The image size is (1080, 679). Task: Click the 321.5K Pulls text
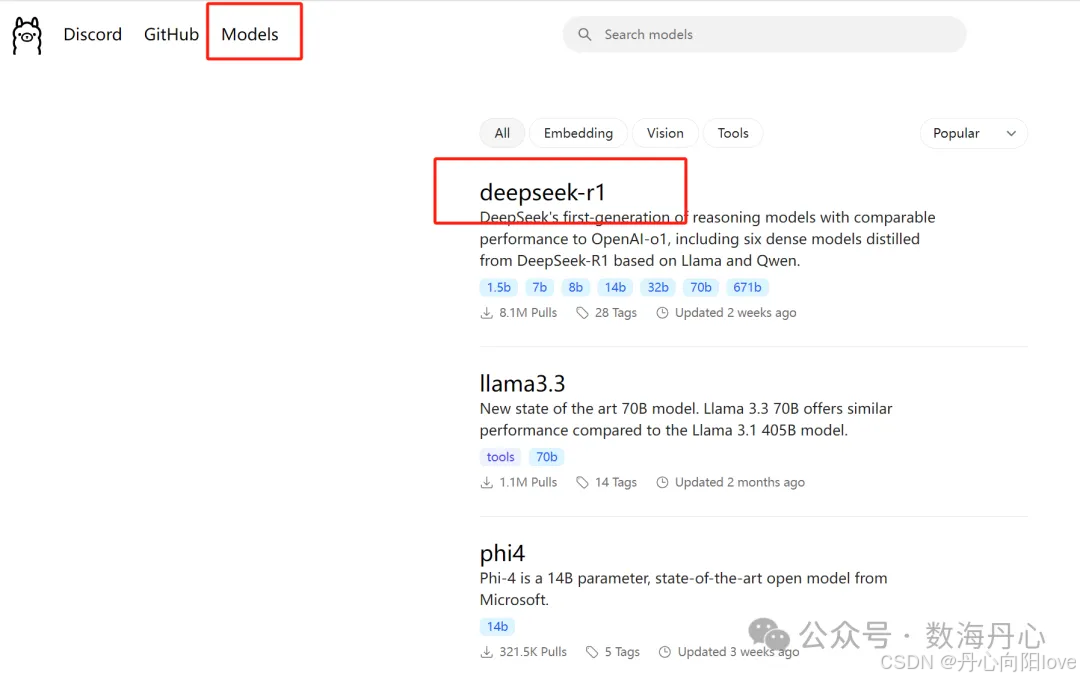(x=532, y=651)
